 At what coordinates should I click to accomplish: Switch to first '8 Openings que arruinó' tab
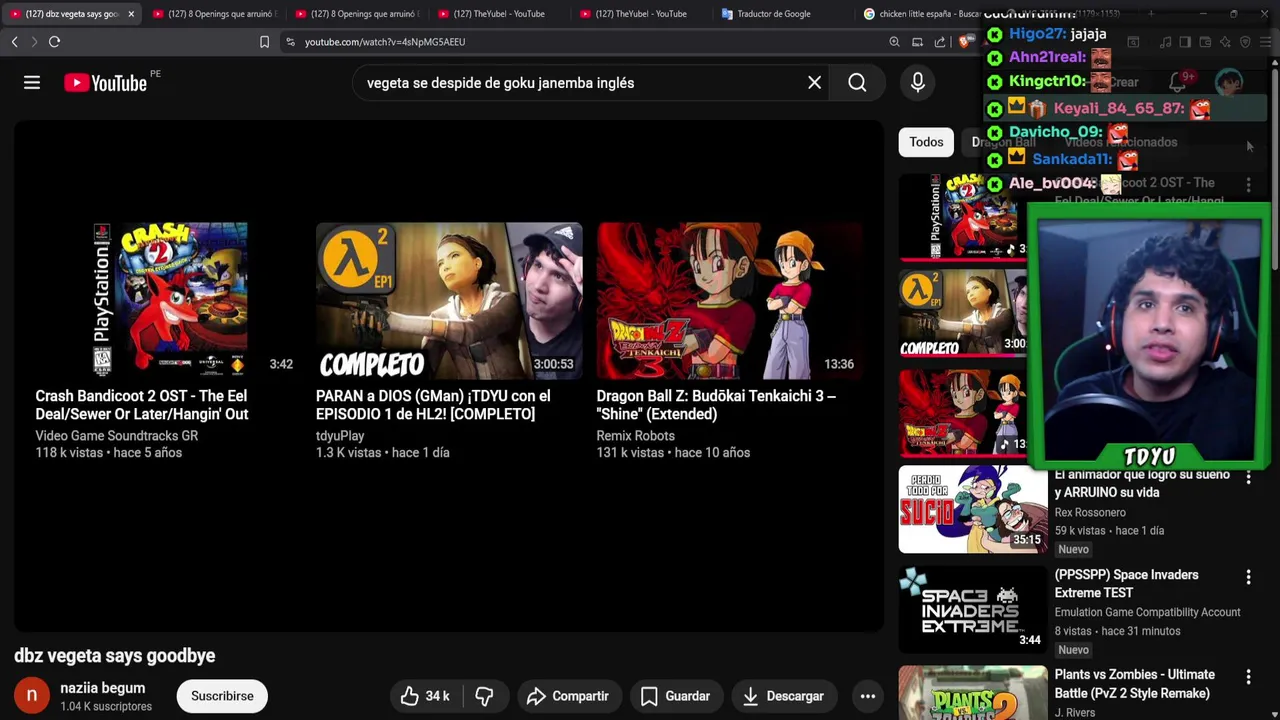click(x=213, y=14)
